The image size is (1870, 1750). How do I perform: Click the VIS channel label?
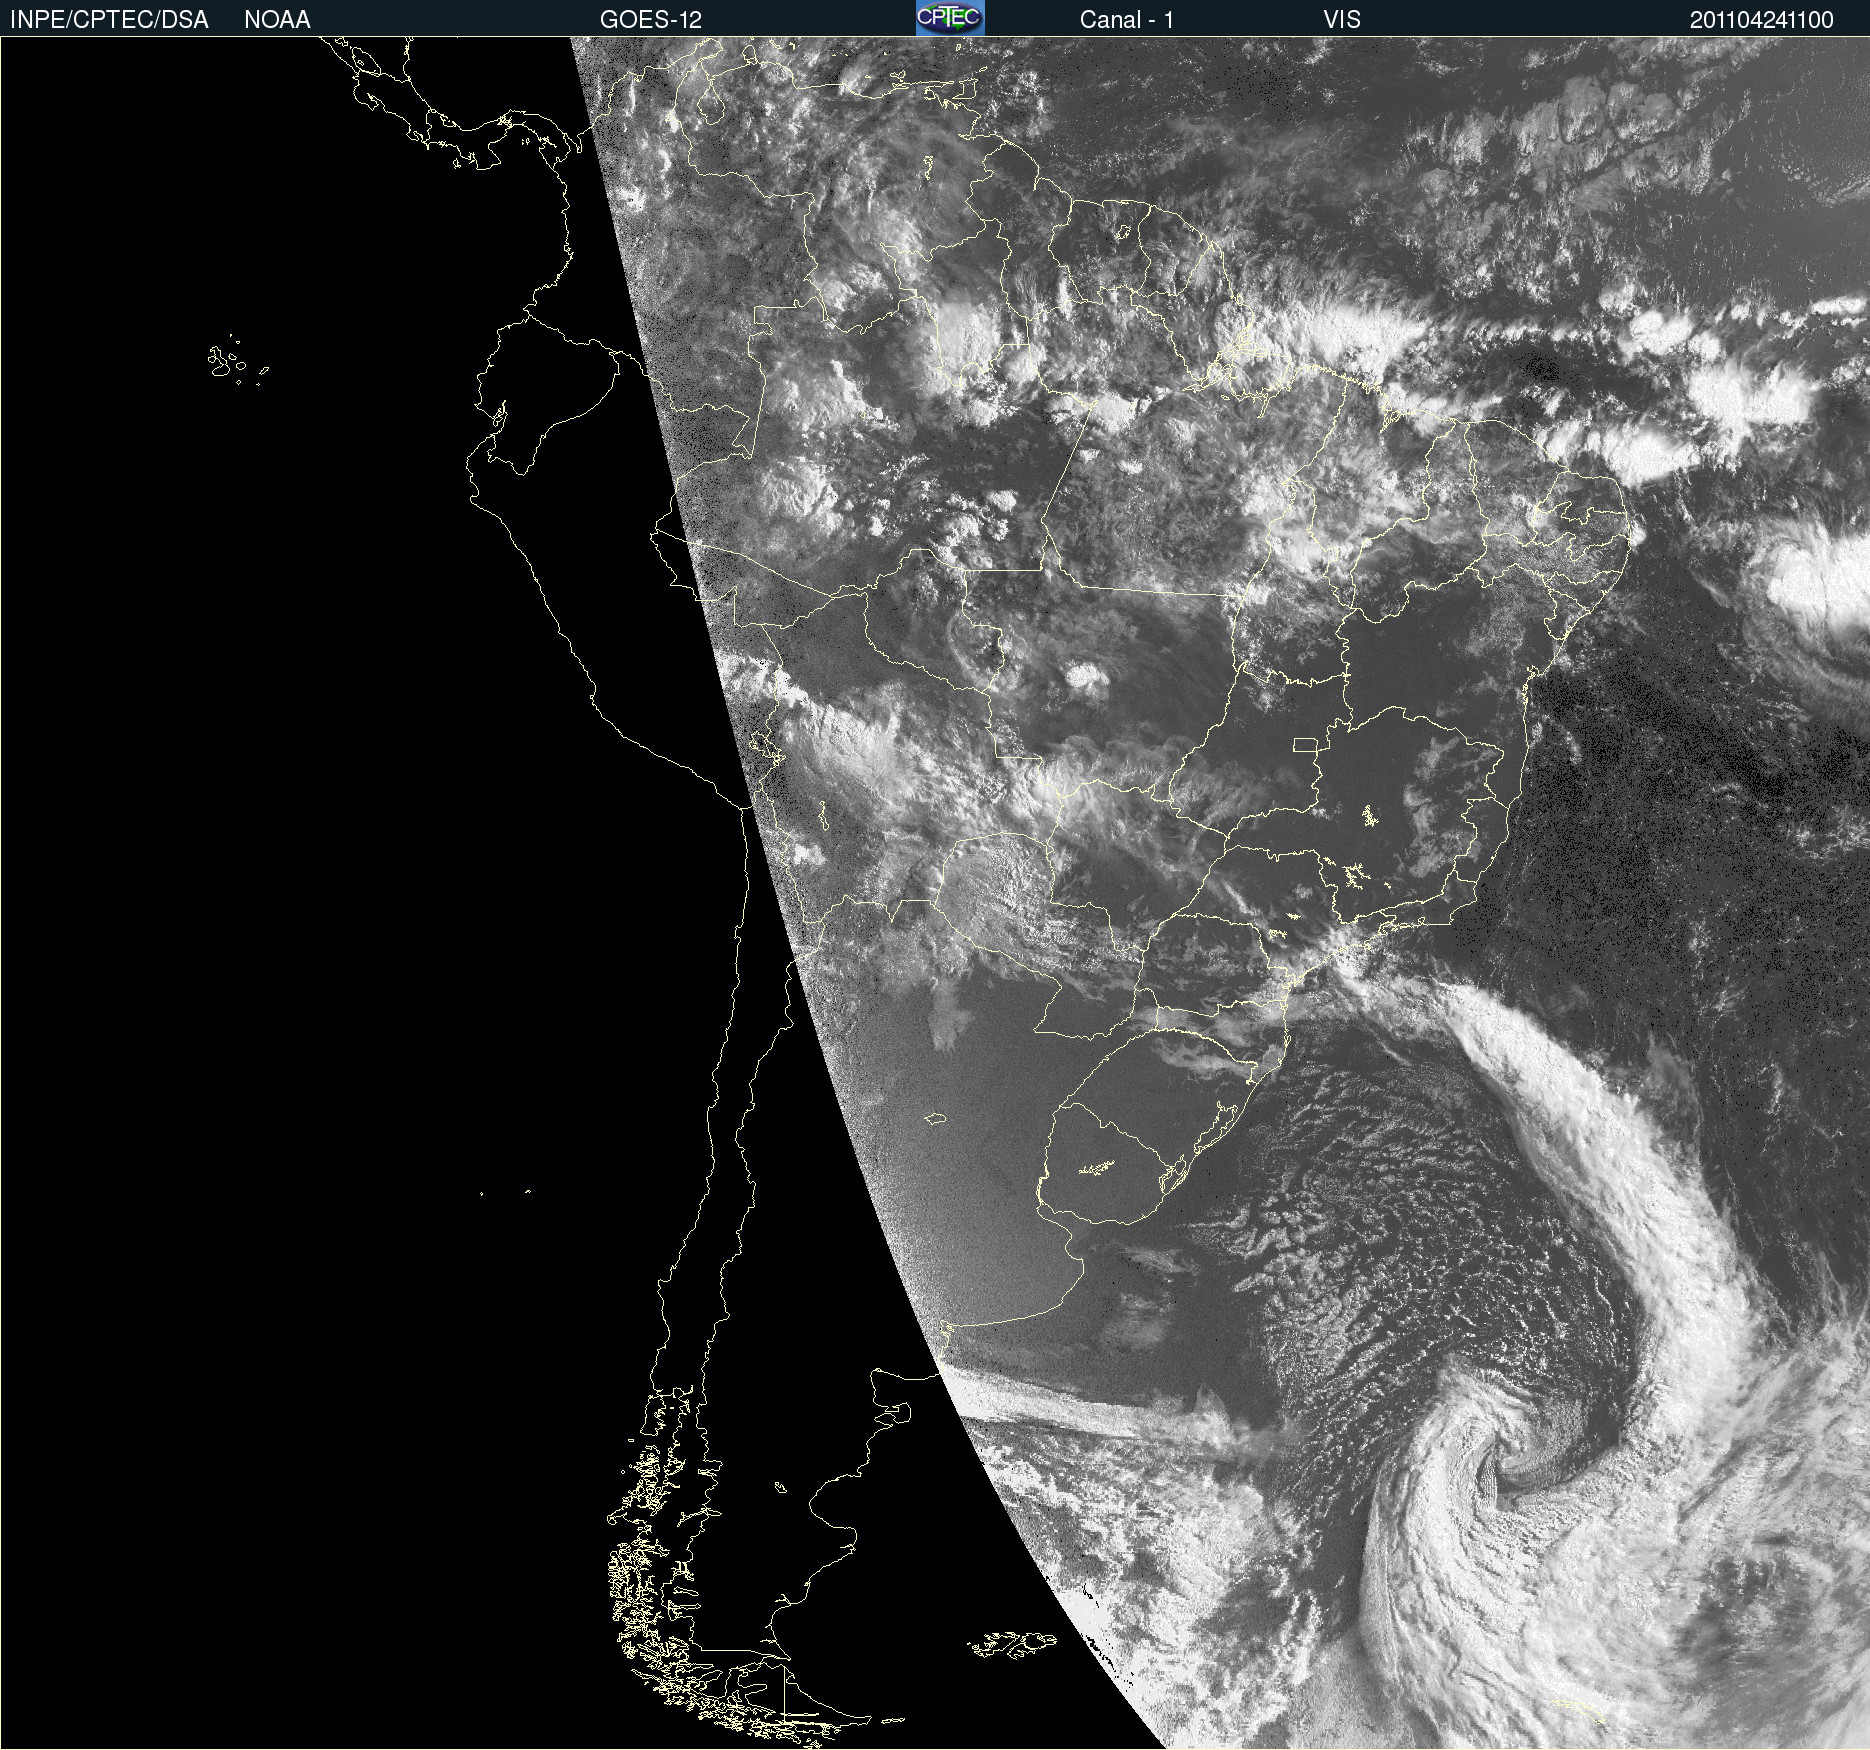(x=1342, y=20)
